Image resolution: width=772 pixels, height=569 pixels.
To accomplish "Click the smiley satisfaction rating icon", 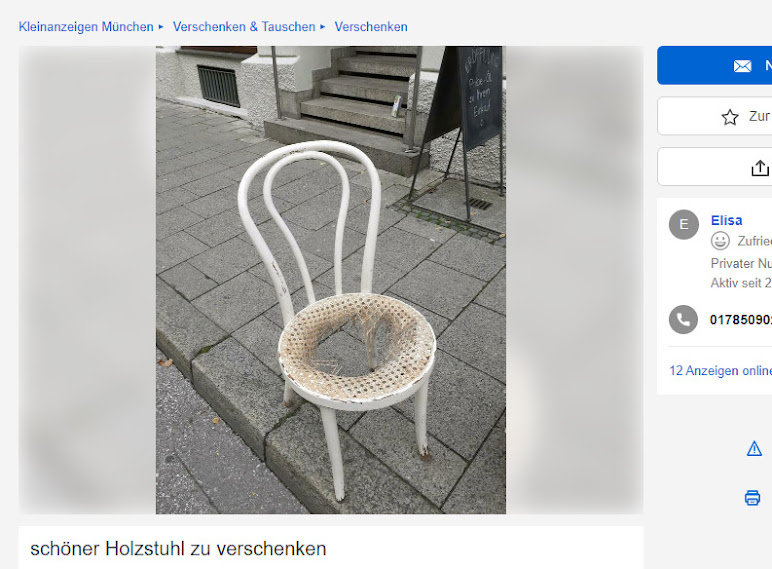I will pyautogui.click(x=720, y=241).
